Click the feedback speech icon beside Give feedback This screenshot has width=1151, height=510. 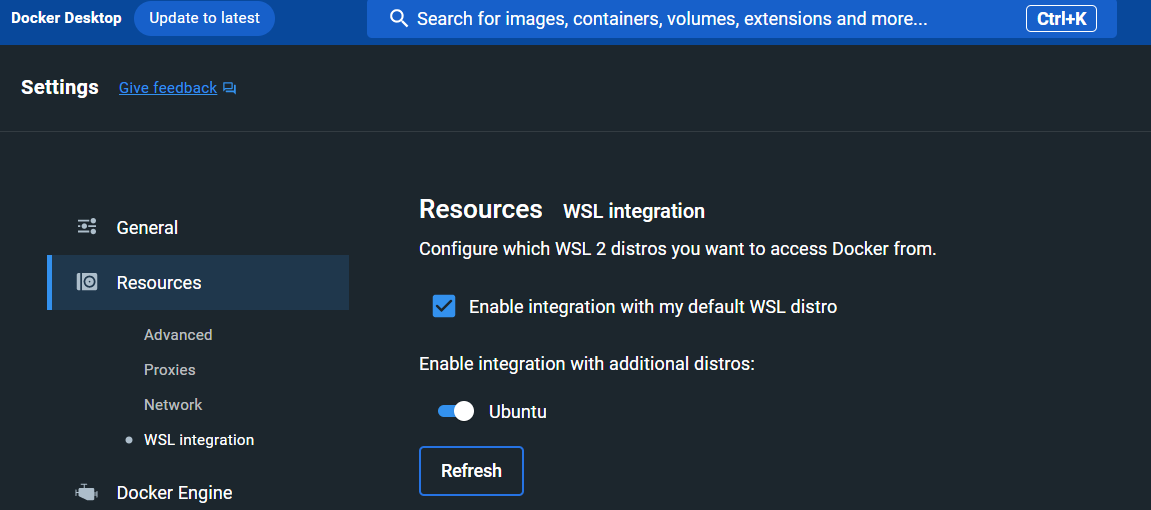[x=230, y=88]
